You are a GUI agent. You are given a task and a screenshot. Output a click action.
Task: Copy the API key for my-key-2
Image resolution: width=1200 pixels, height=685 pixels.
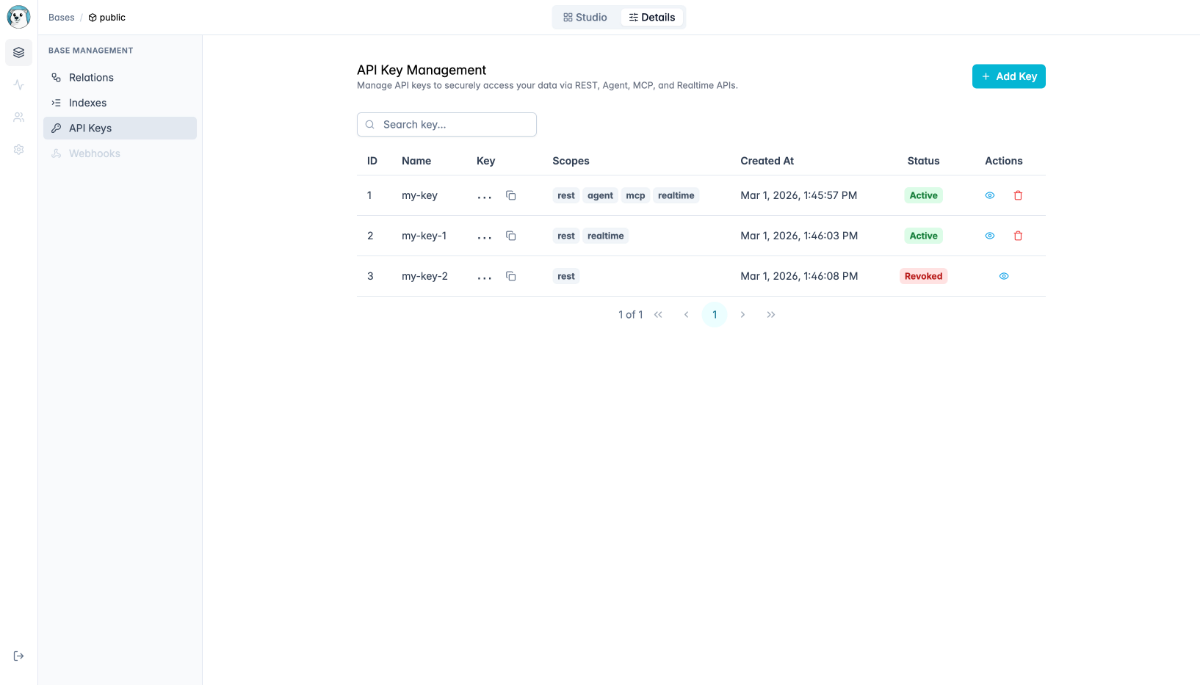coord(511,275)
